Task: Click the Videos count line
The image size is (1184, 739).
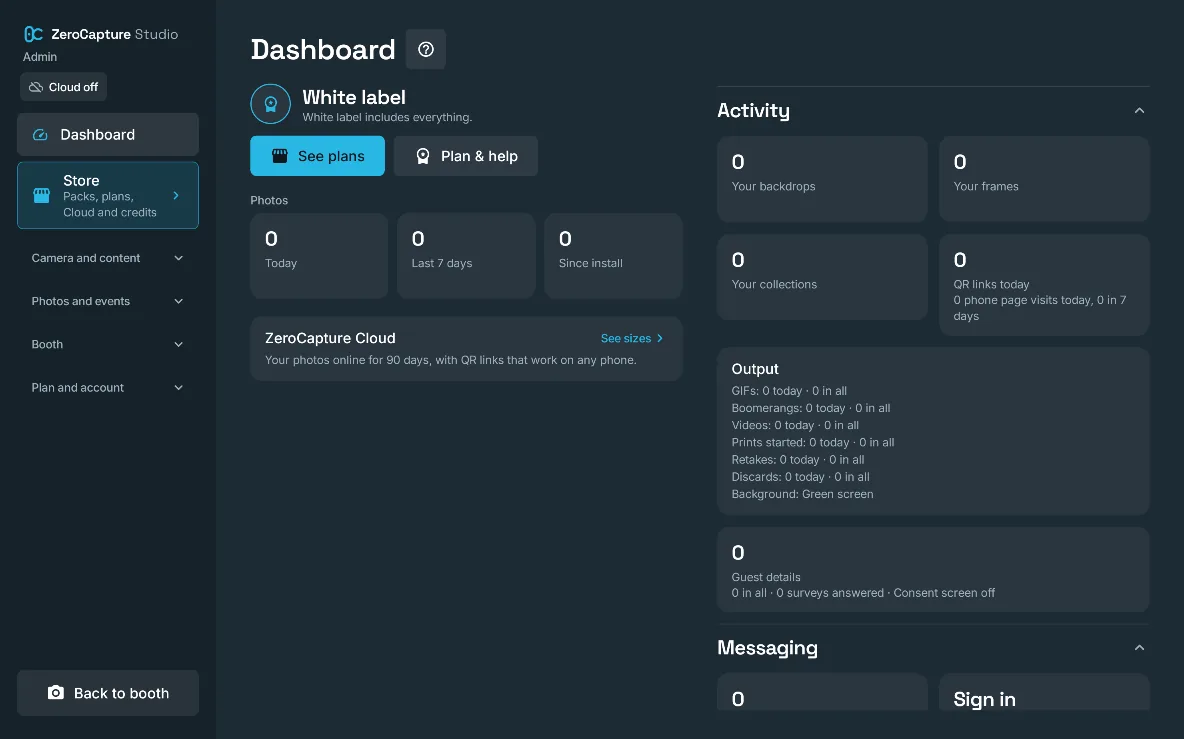Action: (x=795, y=425)
